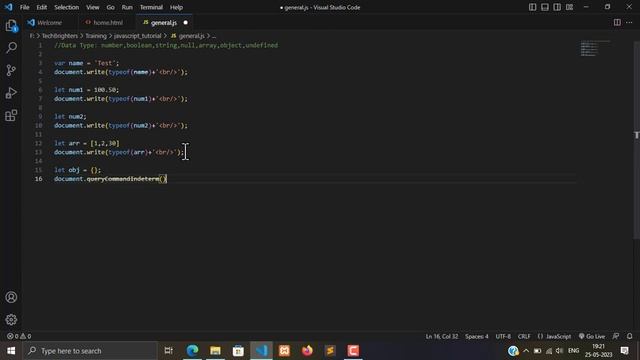This screenshot has width=640, height=360.
Task: Switch to the Welcome tab
Action: click(x=49, y=23)
